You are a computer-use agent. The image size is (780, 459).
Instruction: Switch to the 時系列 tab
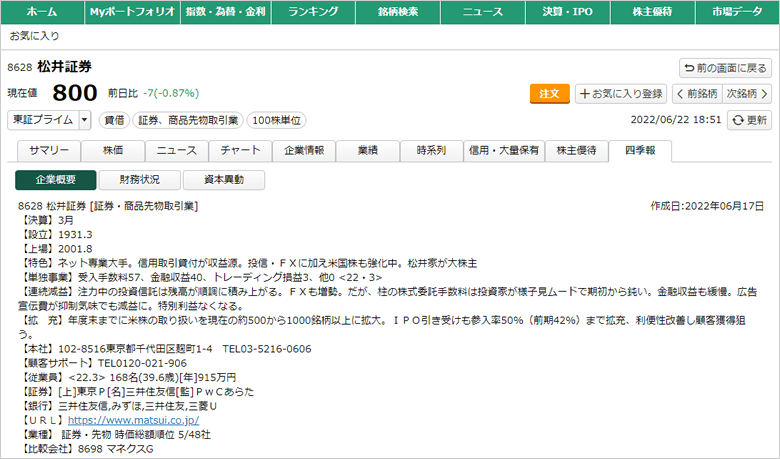point(431,151)
